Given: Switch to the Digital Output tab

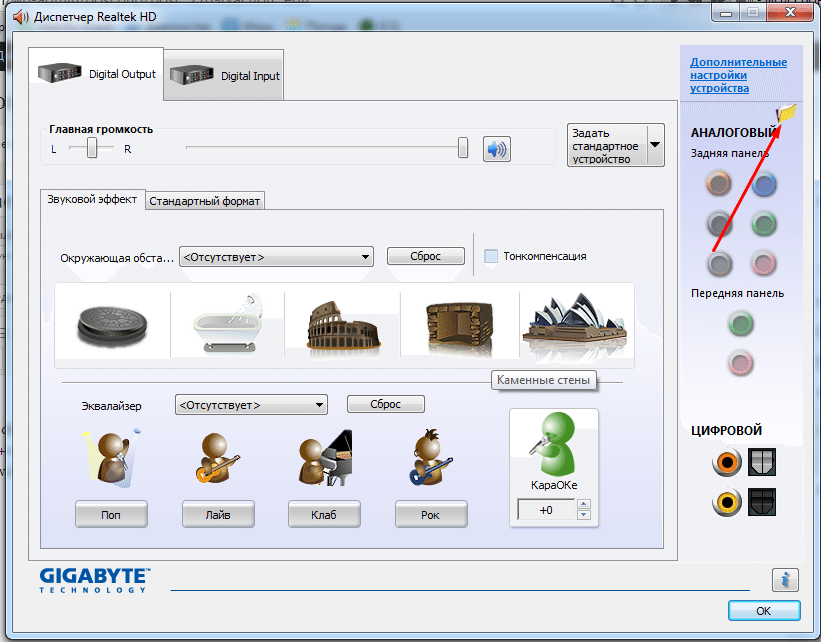Looking at the screenshot, I should pos(96,74).
